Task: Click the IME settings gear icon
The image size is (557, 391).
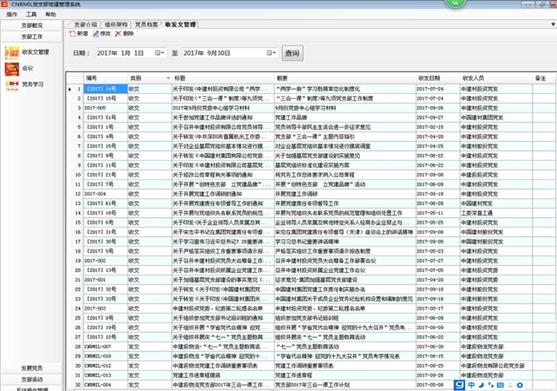Action: click(520, 385)
